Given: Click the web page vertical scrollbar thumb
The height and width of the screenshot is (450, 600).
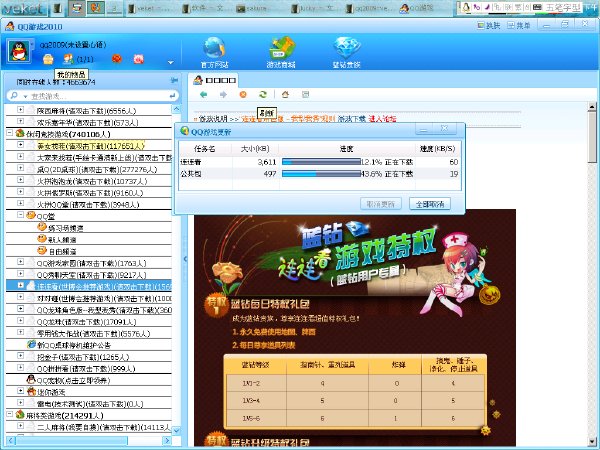Looking at the screenshot, I should click(x=592, y=137).
